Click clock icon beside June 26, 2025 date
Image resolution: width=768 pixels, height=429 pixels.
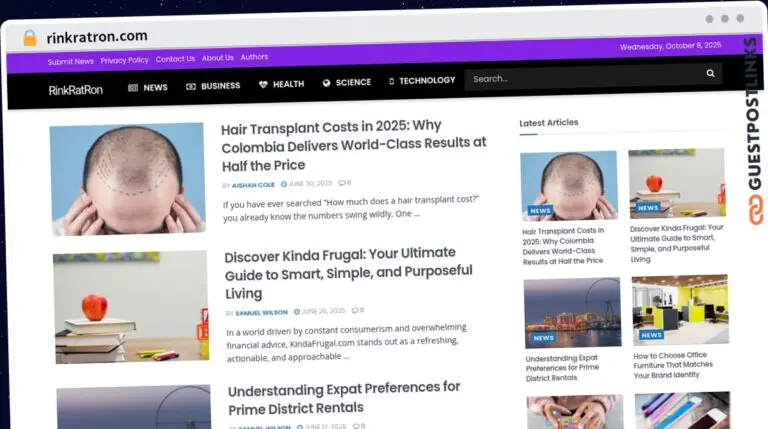(x=297, y=311)
